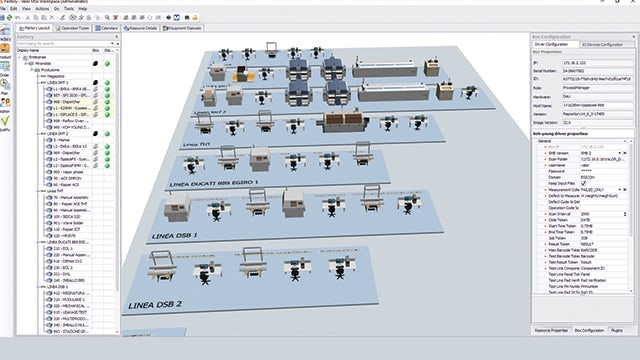This screenshot has height=360, width=640.
Task: Open the Product module in sidebar
Action: pyautogui.click(x=5, y=51)
